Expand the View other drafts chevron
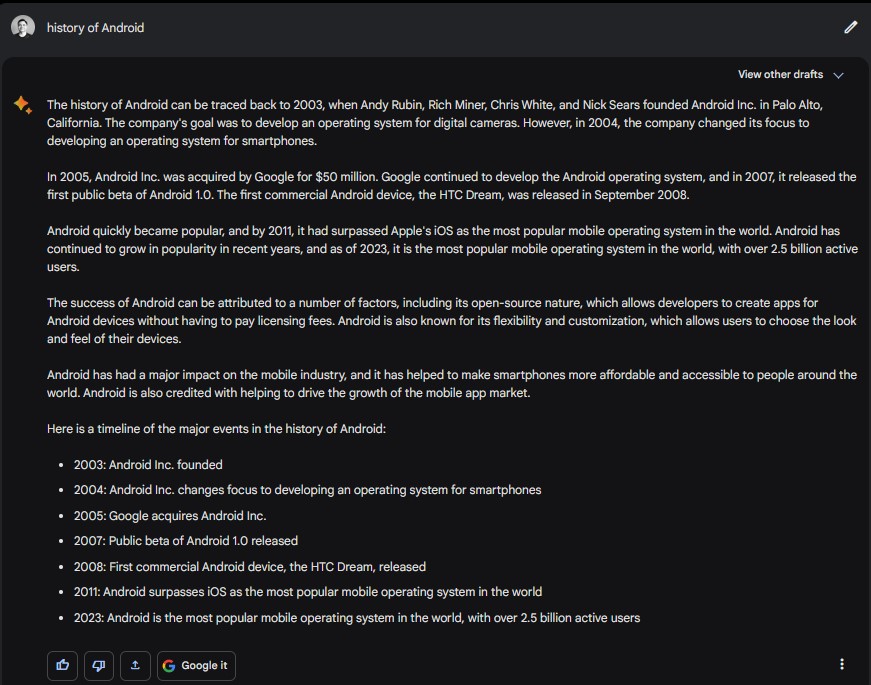The height and width of the screenshot is (685, 871). coord(839,75)
